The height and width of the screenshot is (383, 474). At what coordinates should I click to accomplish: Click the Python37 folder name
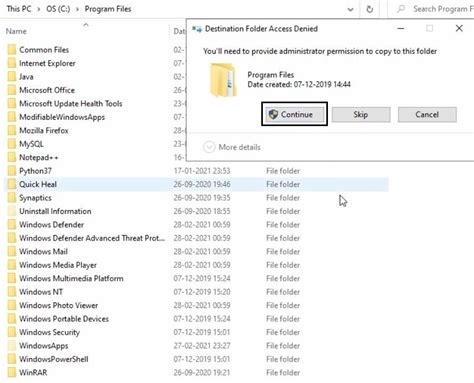[x=35, y=171]
